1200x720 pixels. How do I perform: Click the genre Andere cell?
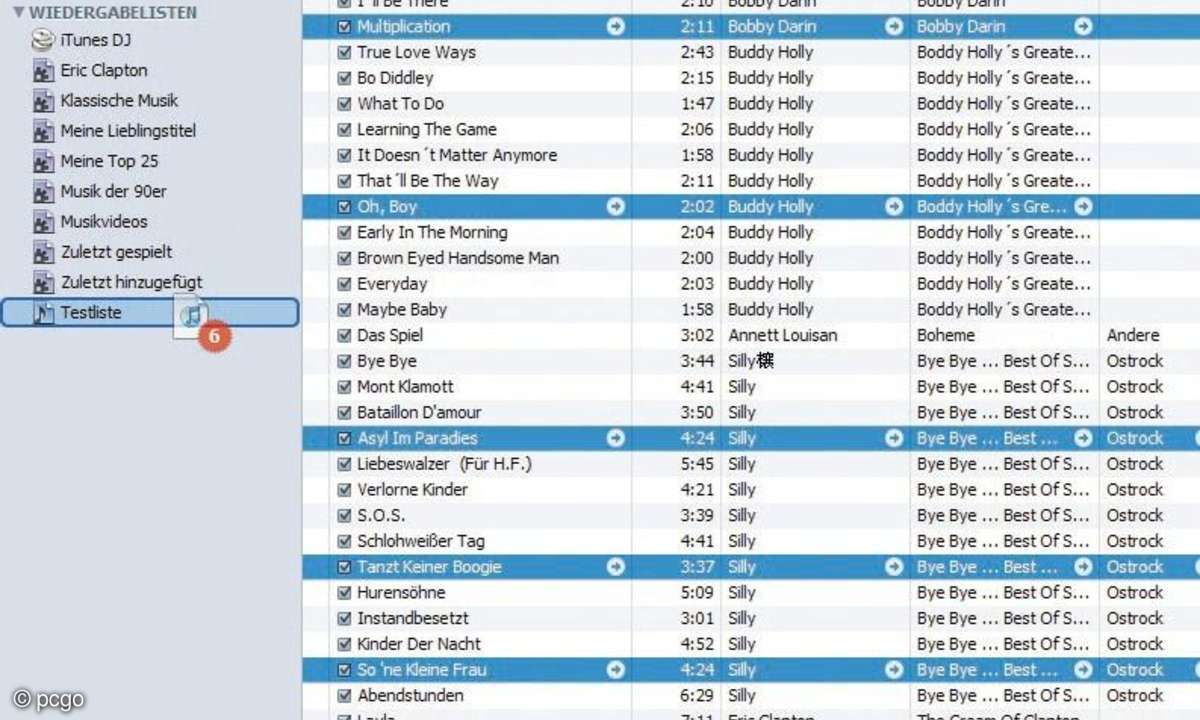point(1133,336)
